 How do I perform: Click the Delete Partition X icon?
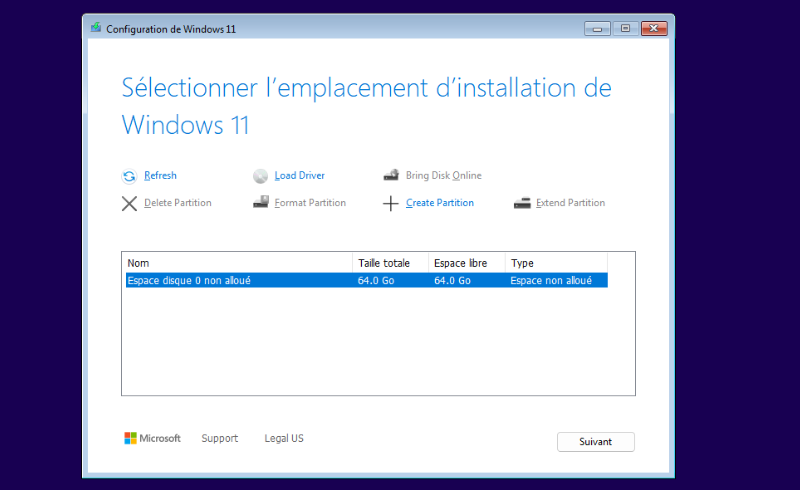point(129,204)
